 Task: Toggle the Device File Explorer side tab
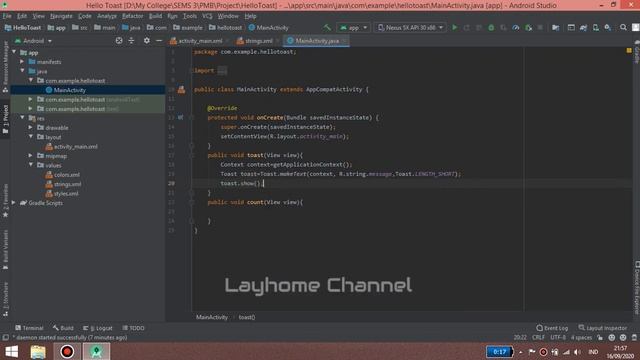pyautogui.click(x=636, y=288)
